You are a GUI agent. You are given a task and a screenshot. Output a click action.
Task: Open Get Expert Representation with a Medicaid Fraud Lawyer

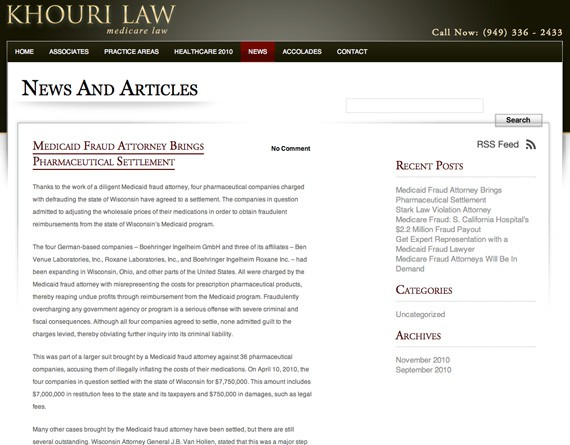pos(451,244)
